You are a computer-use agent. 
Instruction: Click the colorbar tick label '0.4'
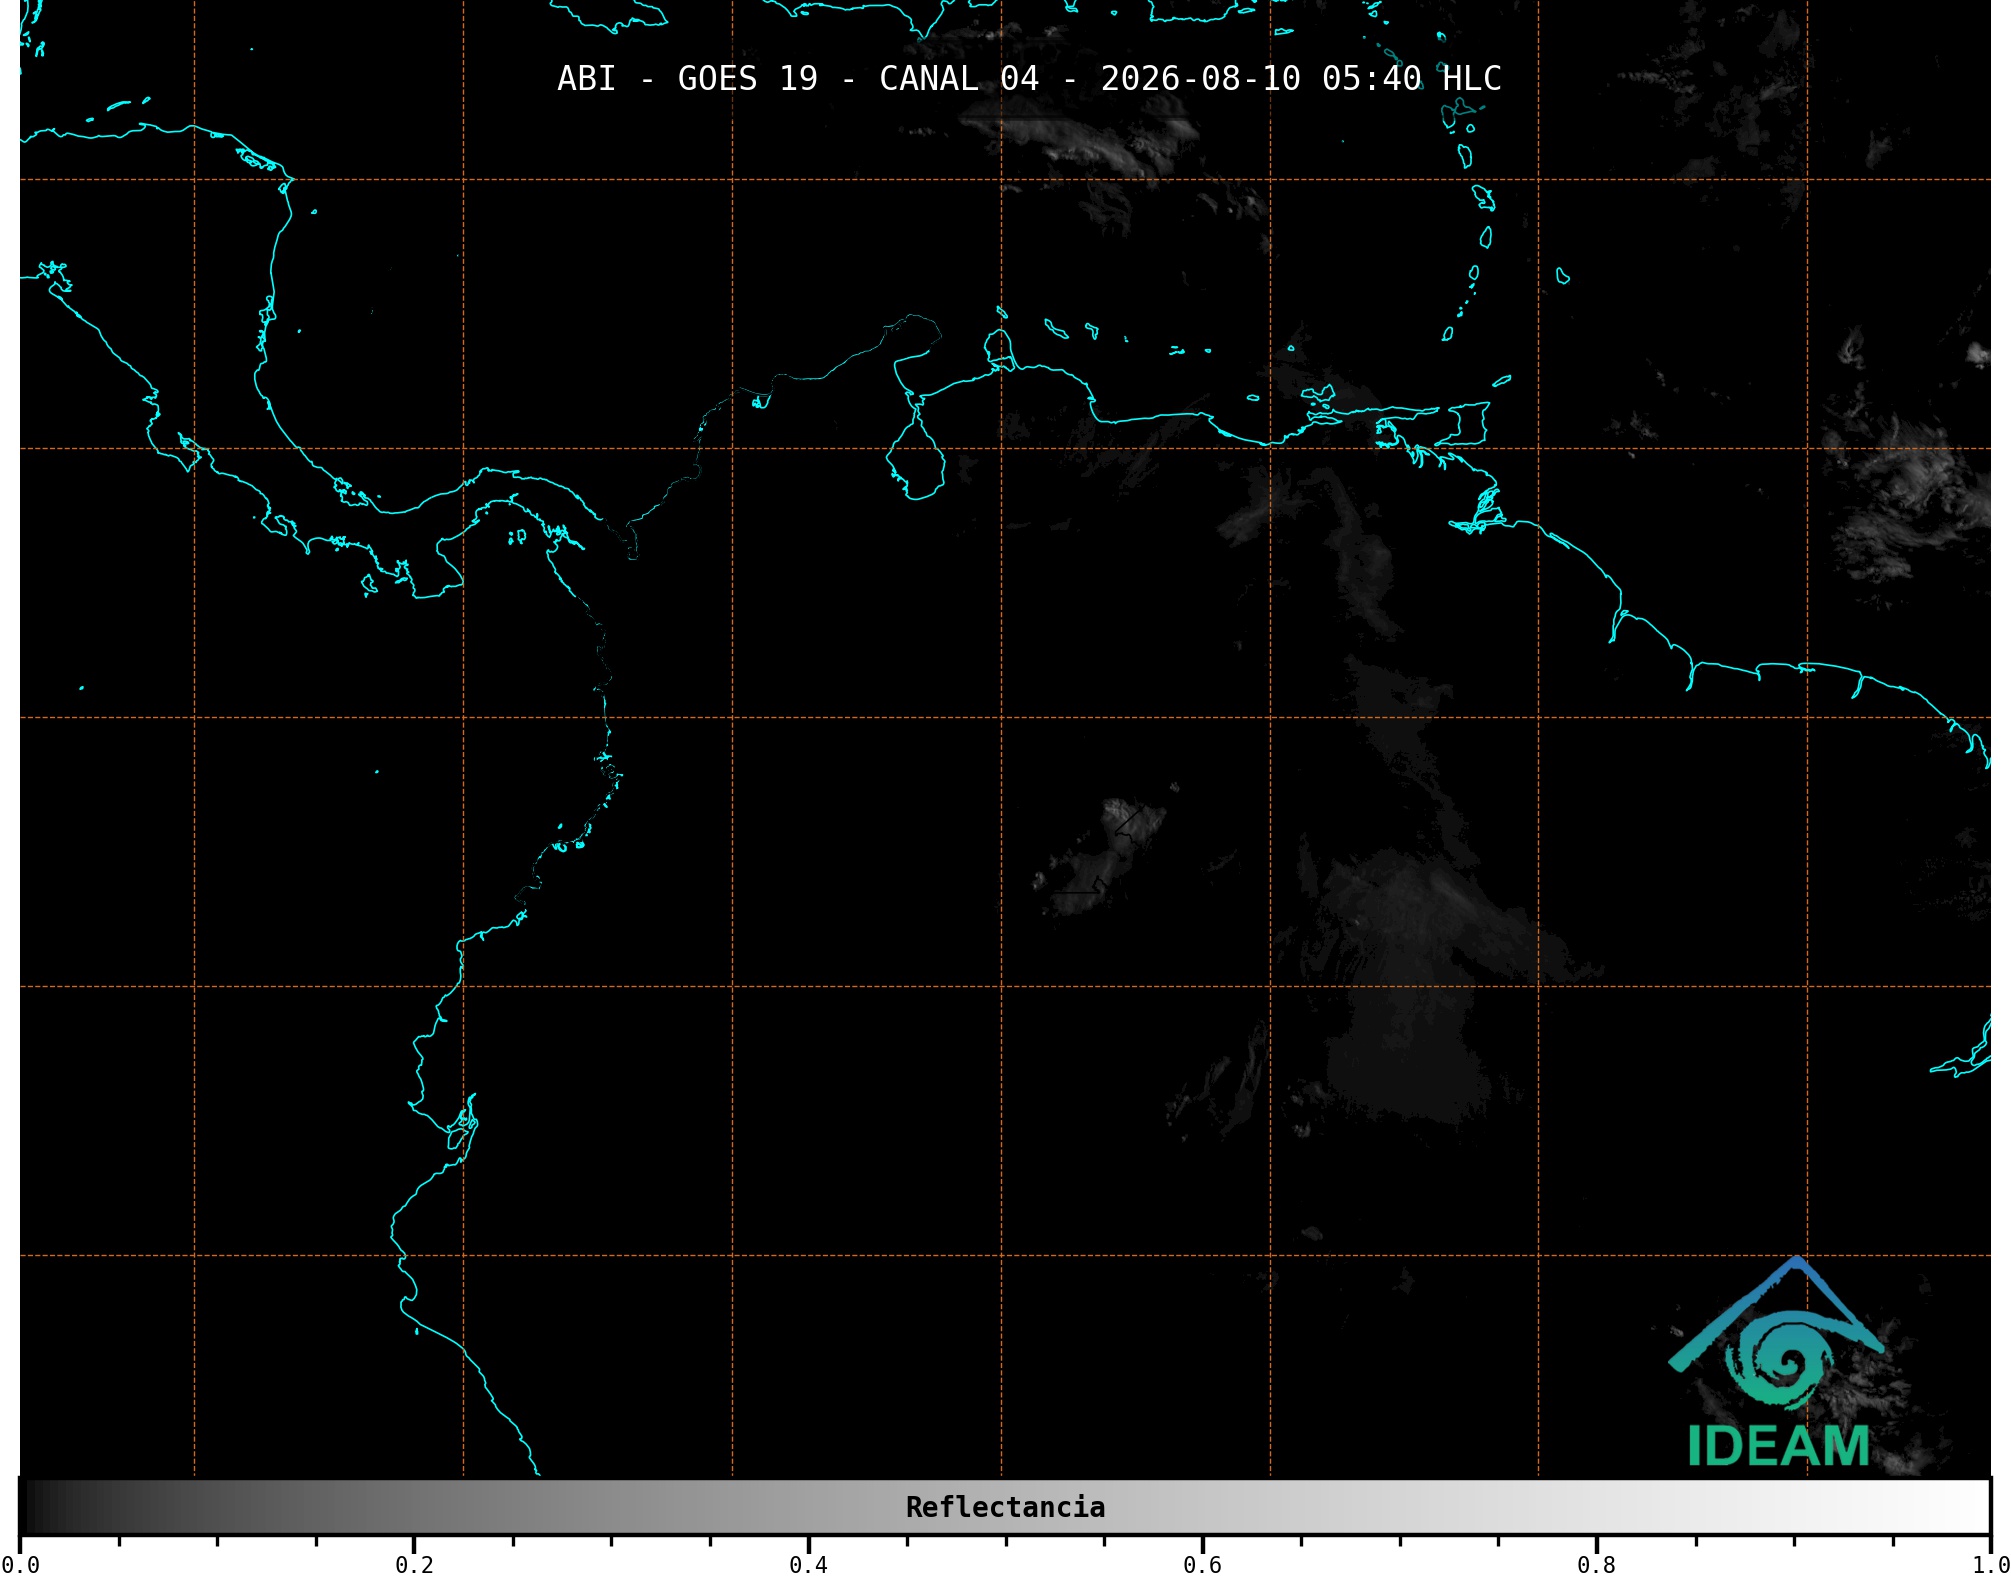pyautogui.click(x=808, y=1565)
